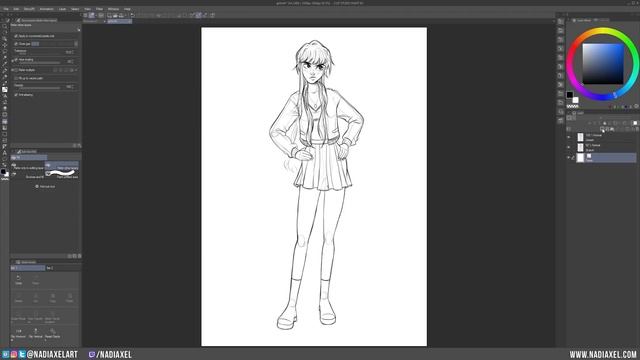Click the Add sub tool button
The image size is (640, 360).
tap(45, 187)
